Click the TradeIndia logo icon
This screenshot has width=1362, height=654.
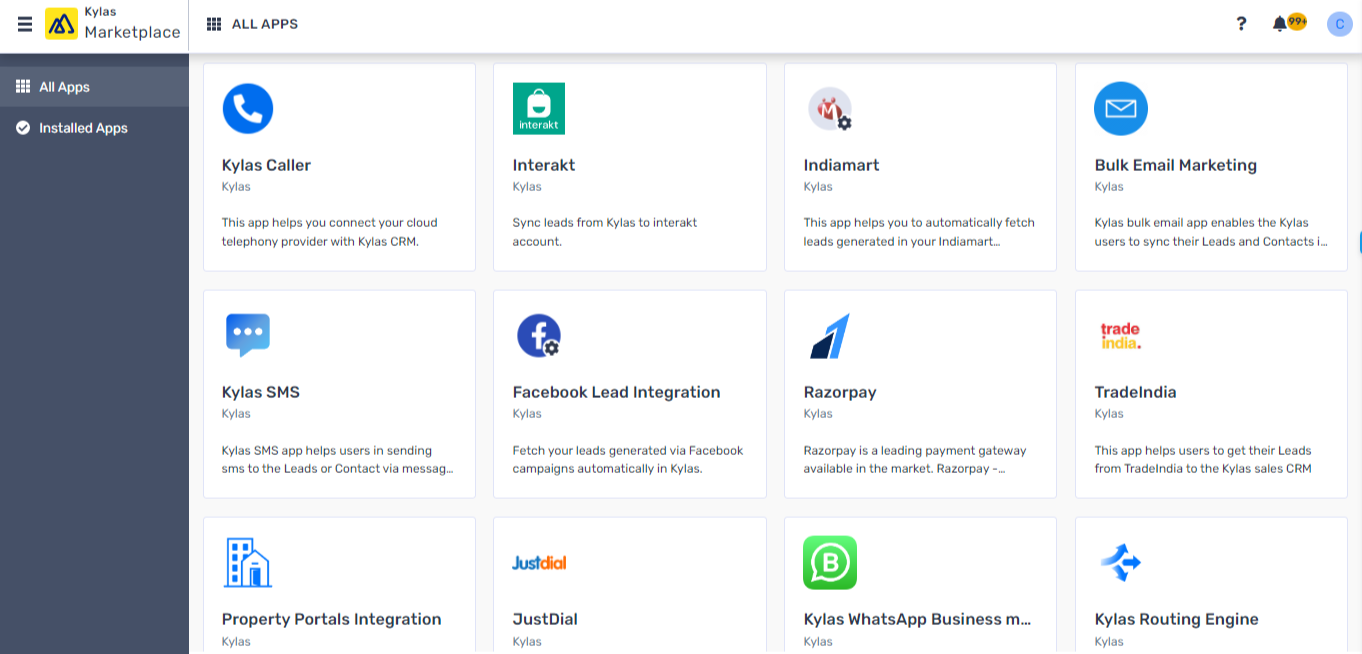(1120, 335)
